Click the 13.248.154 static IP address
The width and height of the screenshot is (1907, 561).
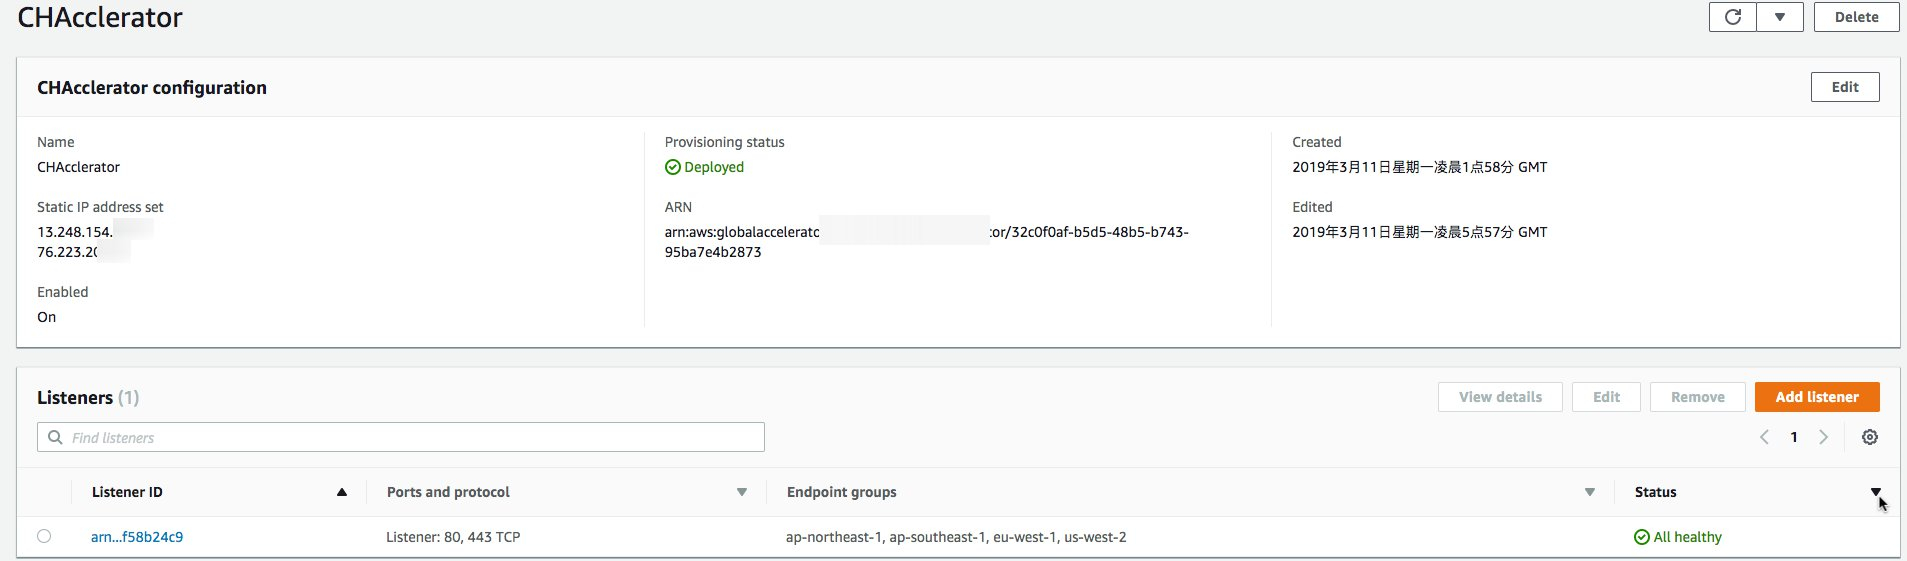coord(75,232)
